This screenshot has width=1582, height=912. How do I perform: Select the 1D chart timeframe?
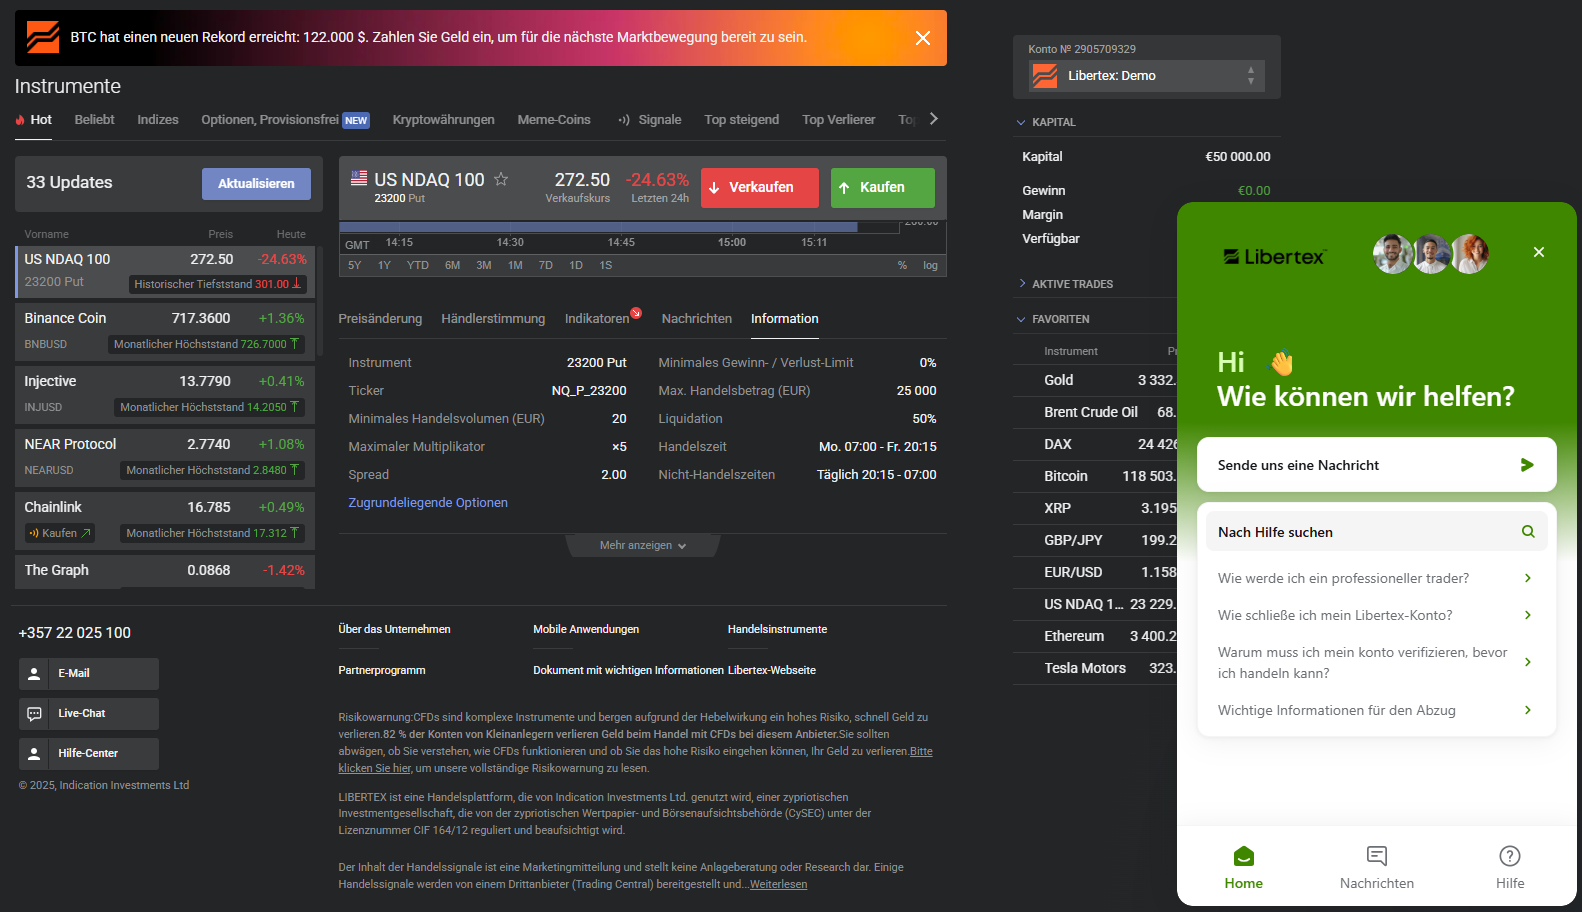tap(576, 266)
